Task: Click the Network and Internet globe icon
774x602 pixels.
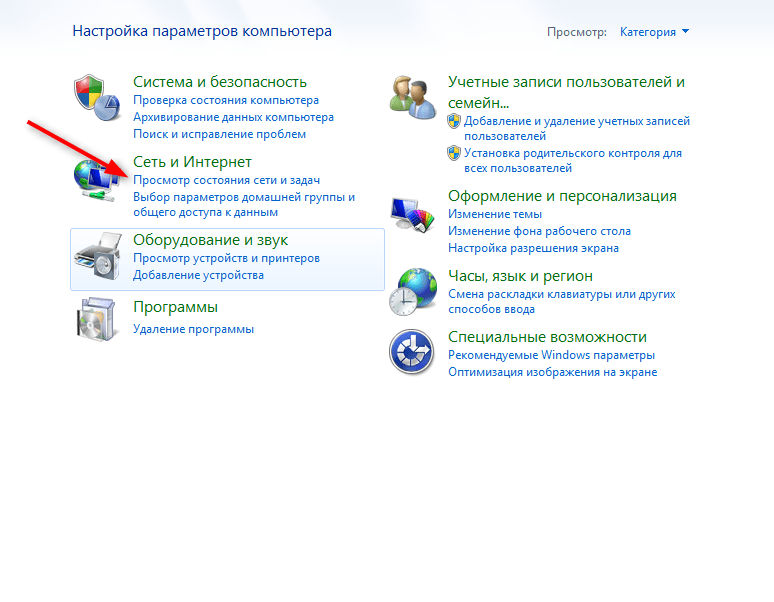Action: (x=96, y=181)
